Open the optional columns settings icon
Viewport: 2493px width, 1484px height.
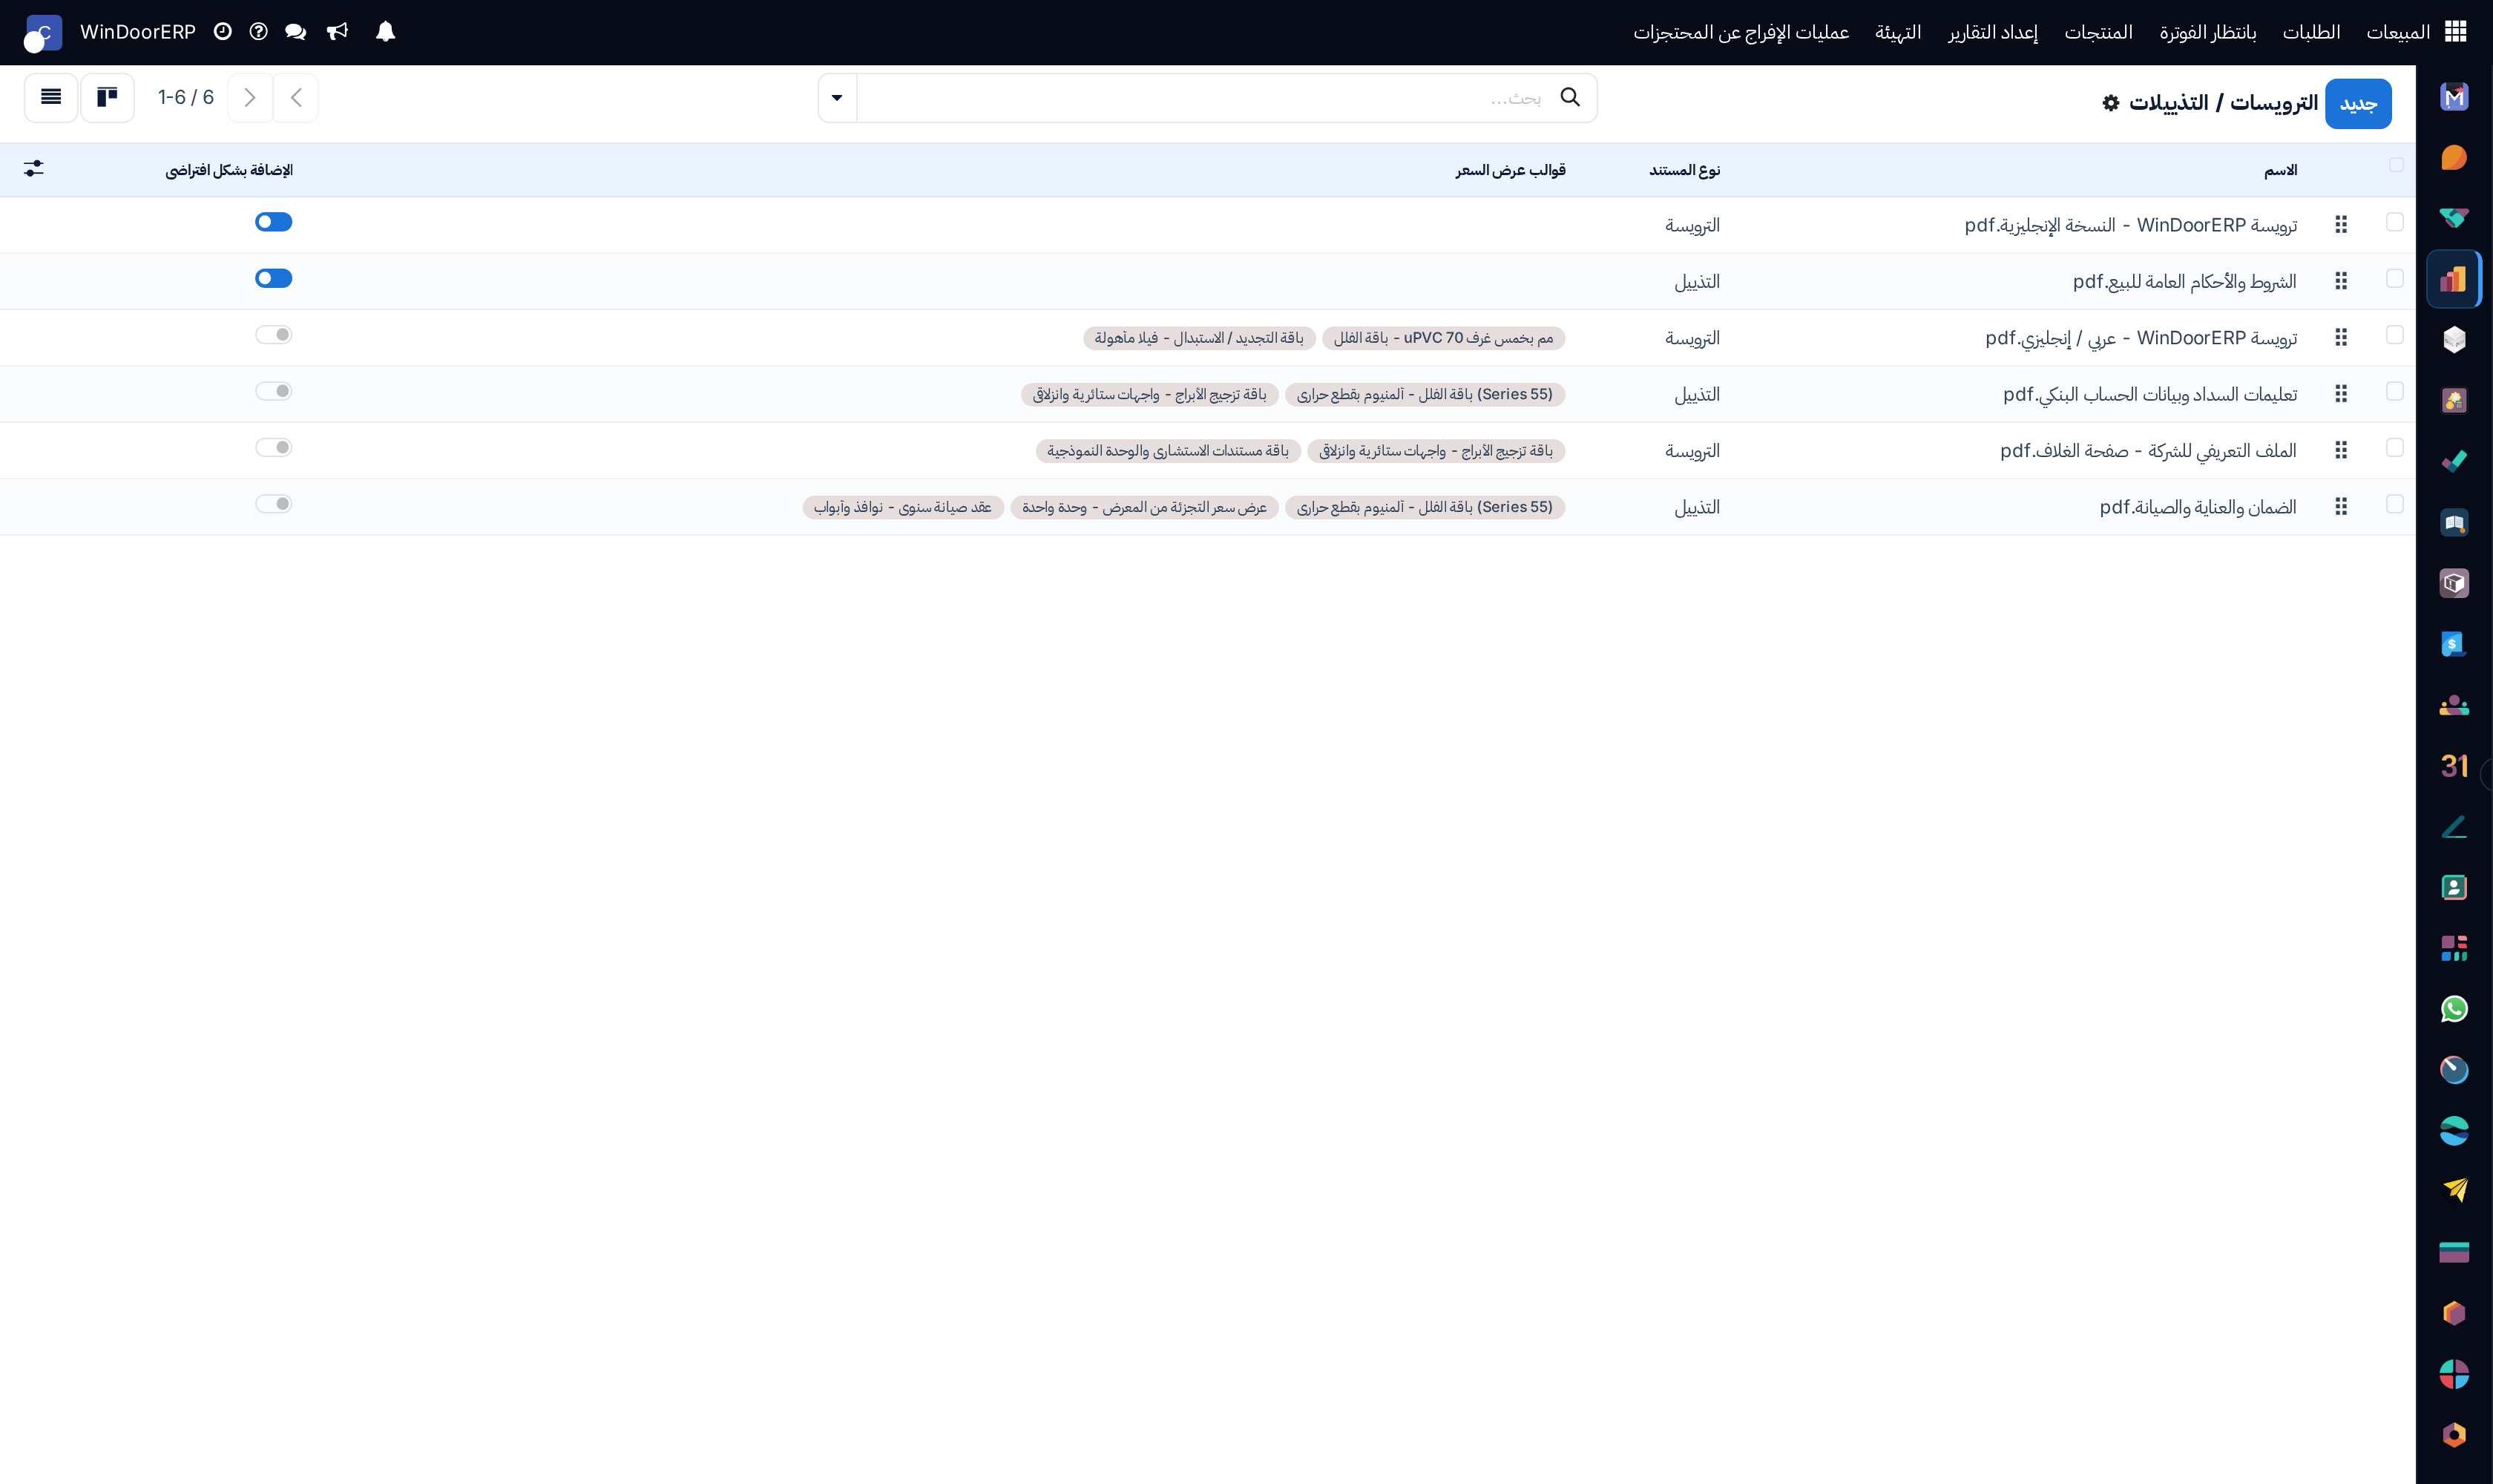[x=34, y=169]
